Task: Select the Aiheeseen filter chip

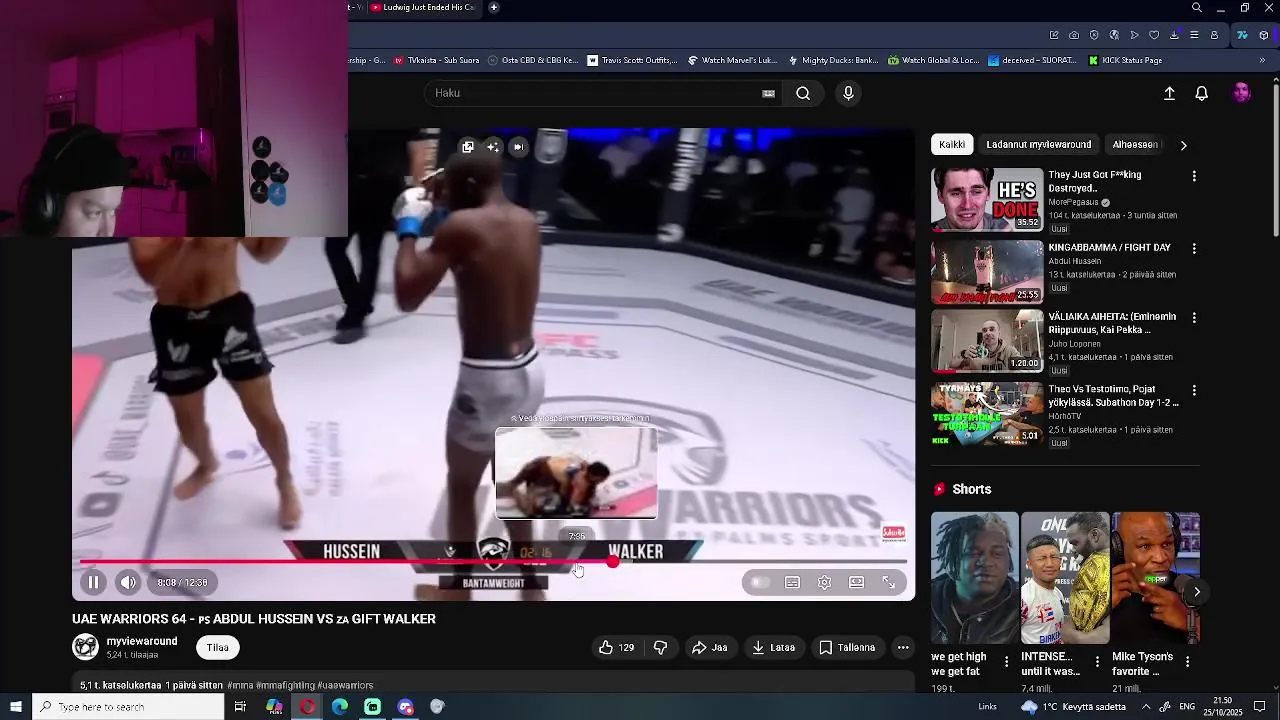Action: [x=1135, y=144]
